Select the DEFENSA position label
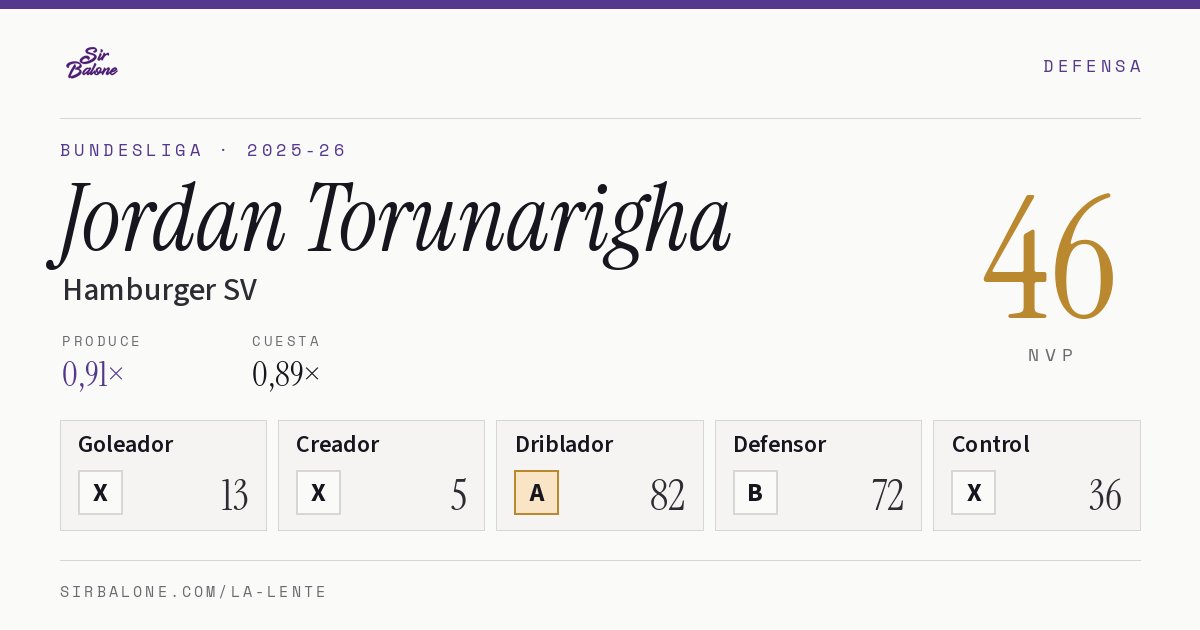Image resolution: width=1200 pixels, height=630 pixels. click(1092, 66)
